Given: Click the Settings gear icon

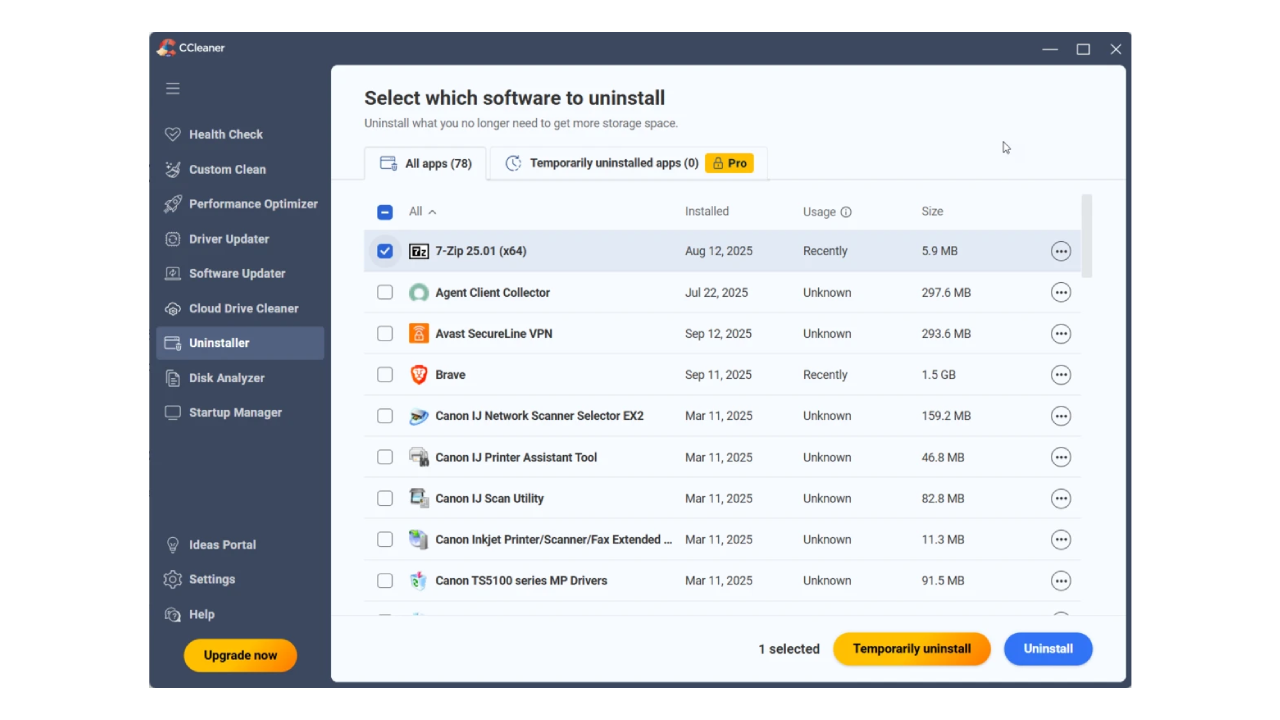Looking at the screenshot, I should pyautogui.click(x=172, y=579).
